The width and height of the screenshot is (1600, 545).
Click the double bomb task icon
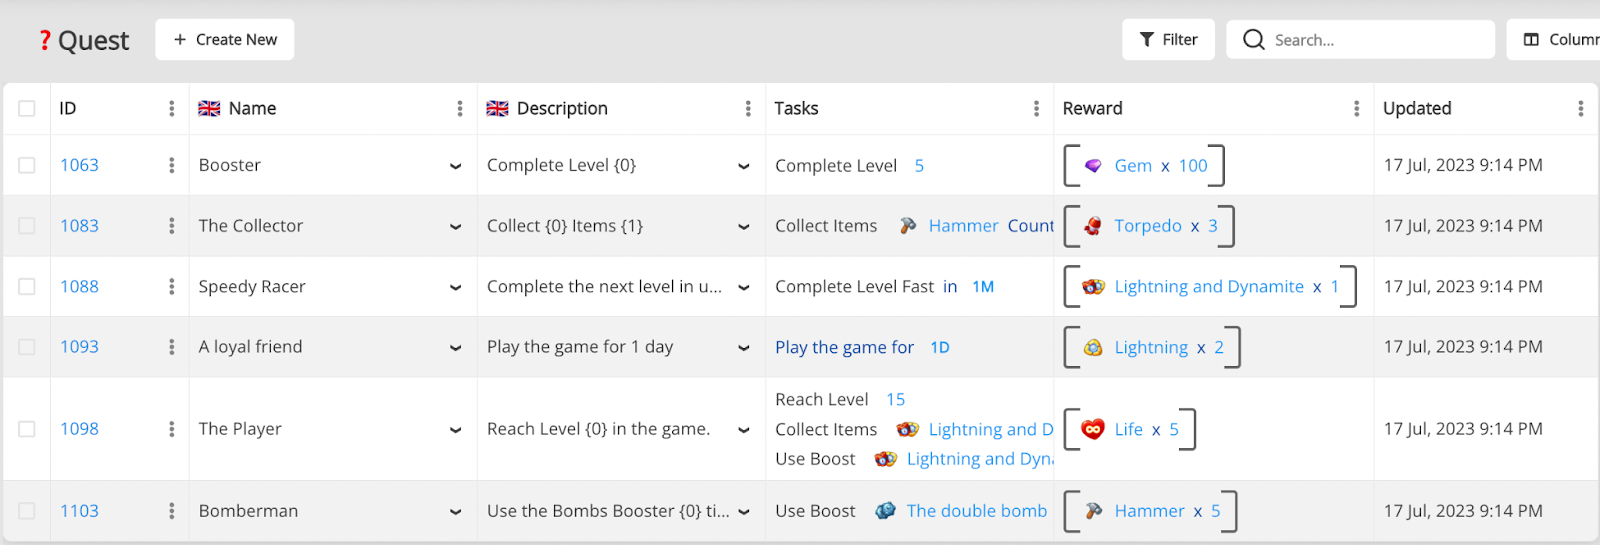click(x=885, y=511)
